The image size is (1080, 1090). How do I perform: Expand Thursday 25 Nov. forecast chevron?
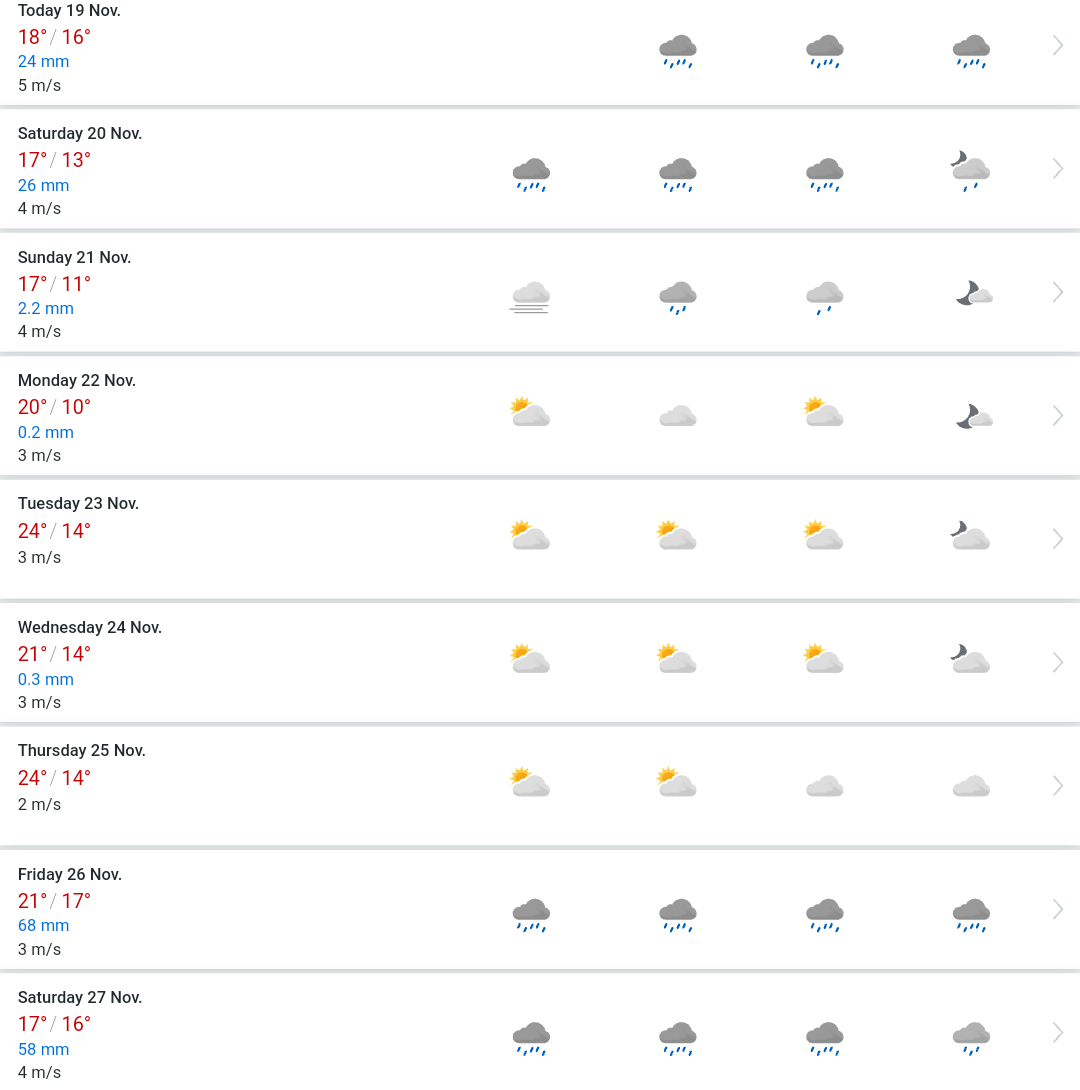(x=1058, y=786)
